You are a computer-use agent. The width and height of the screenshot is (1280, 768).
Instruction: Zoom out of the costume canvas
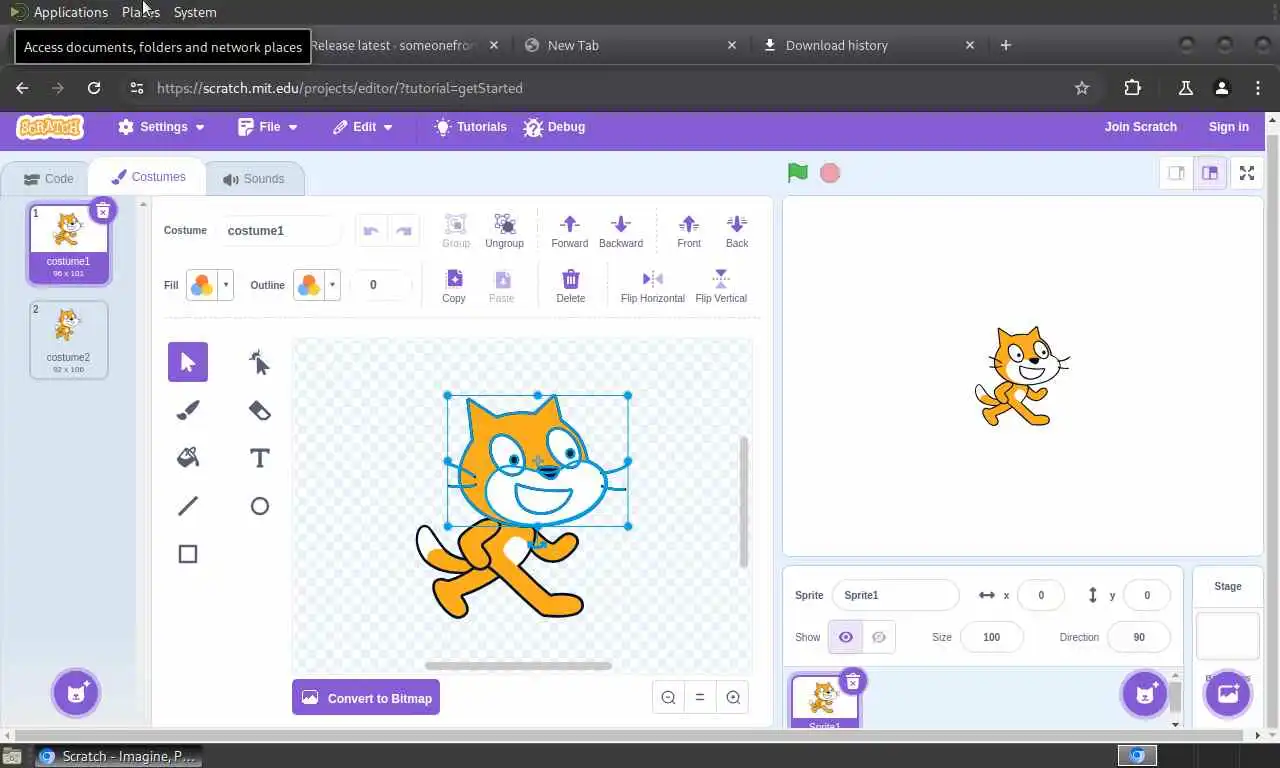coord(668,698)
